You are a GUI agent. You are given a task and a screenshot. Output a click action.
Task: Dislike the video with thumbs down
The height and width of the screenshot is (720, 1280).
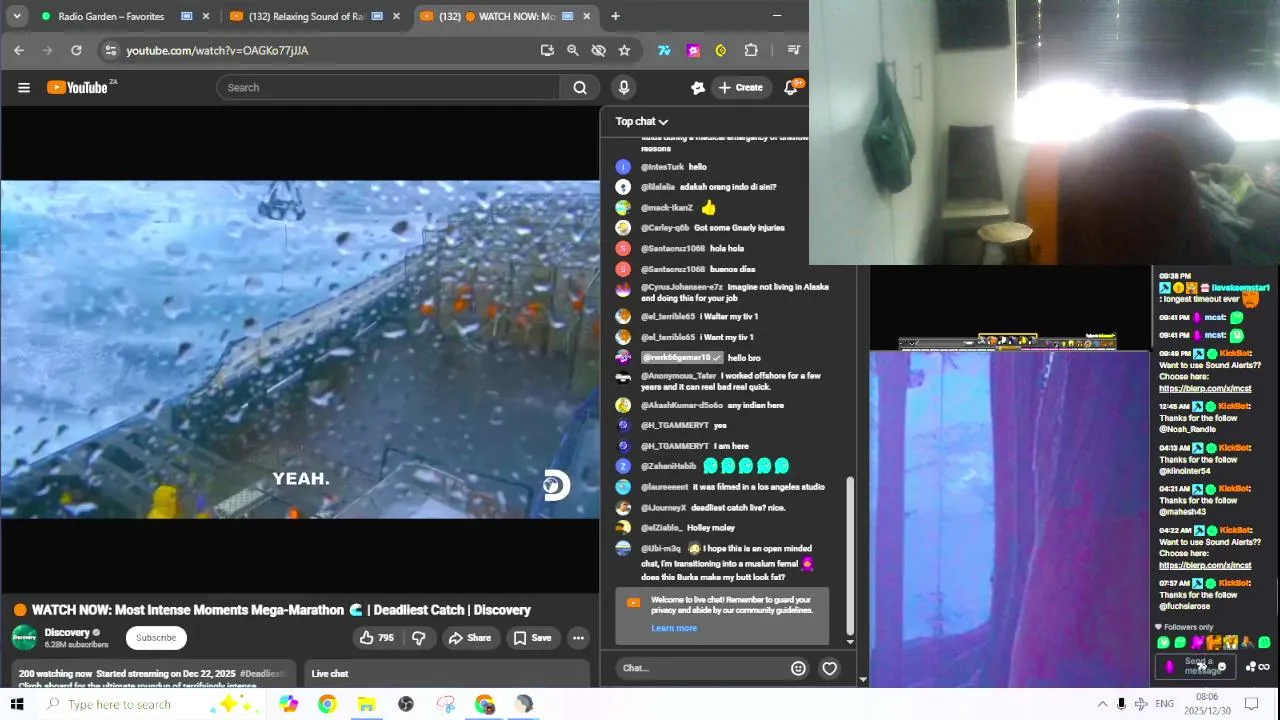[x=419, y=638]
